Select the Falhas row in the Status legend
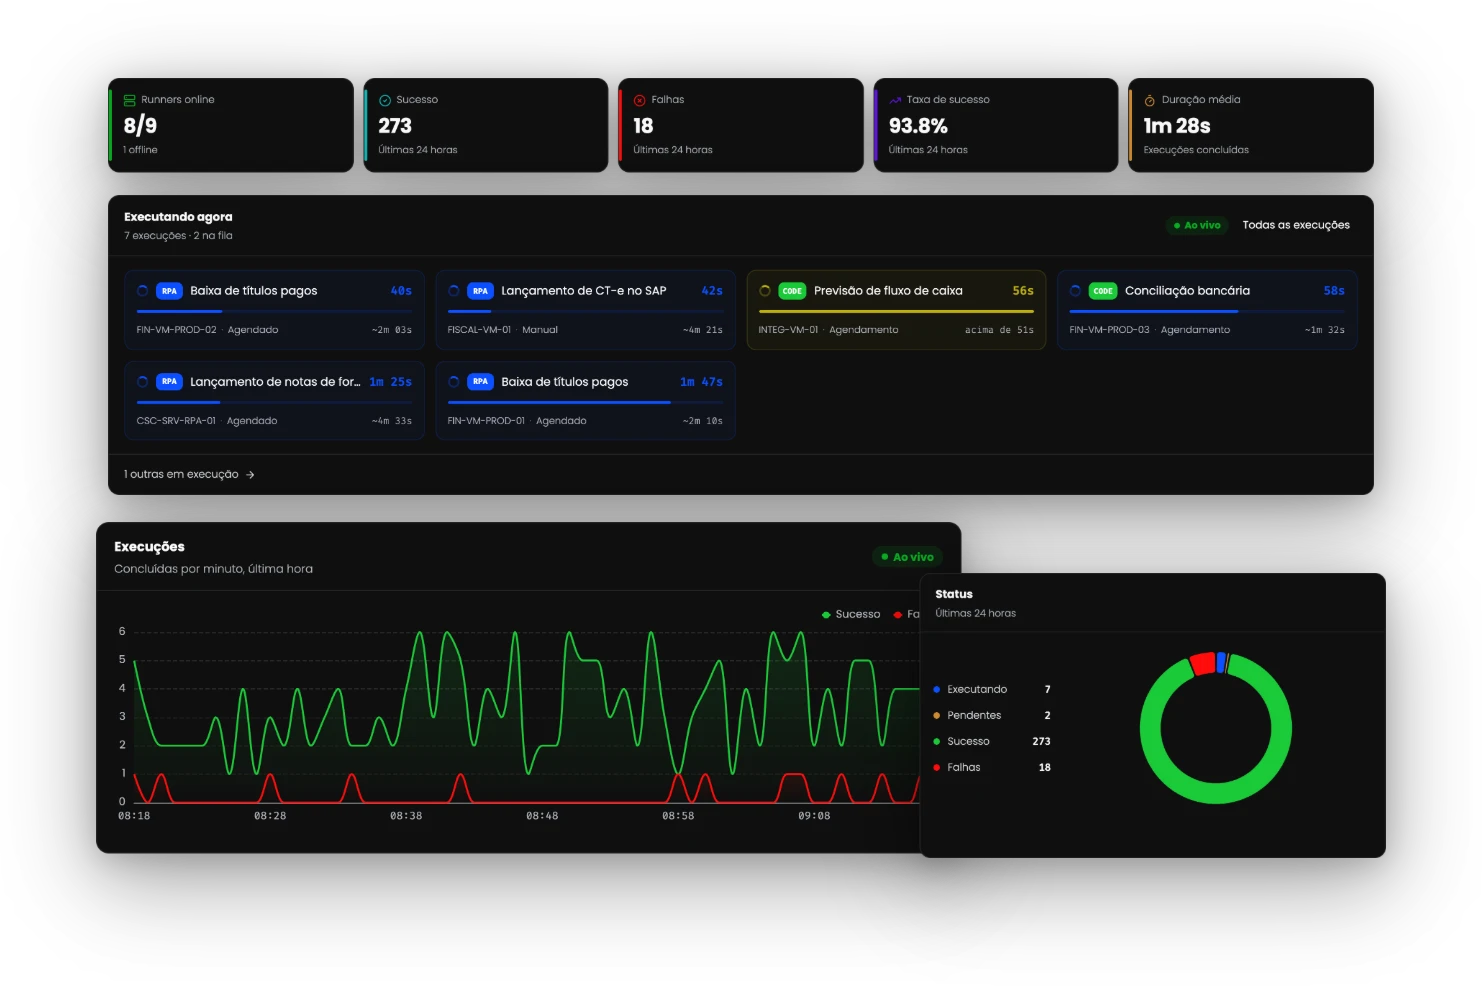The width and height of the screenshot is (1482, 986). [992, 768]
